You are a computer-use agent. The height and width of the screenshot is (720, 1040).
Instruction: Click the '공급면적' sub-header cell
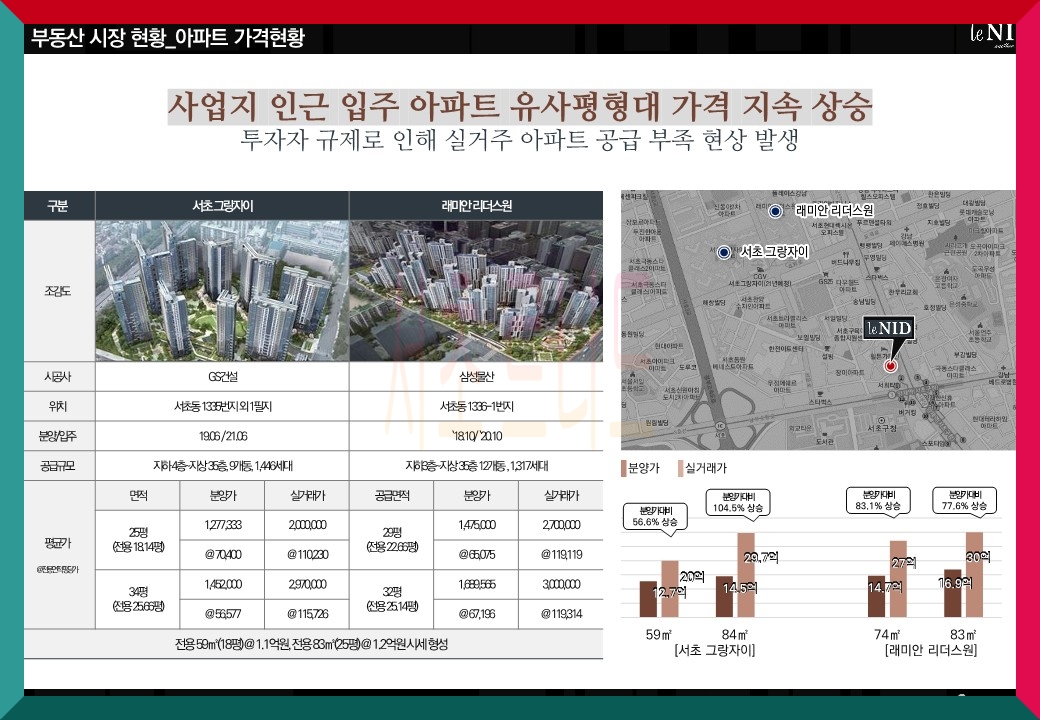391,495
